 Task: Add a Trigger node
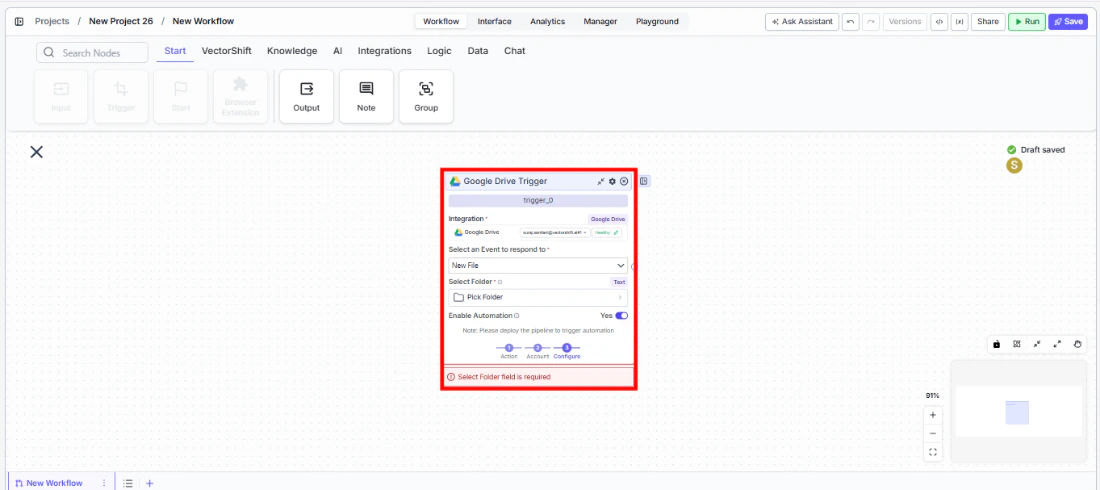click(x=121, y=96)
